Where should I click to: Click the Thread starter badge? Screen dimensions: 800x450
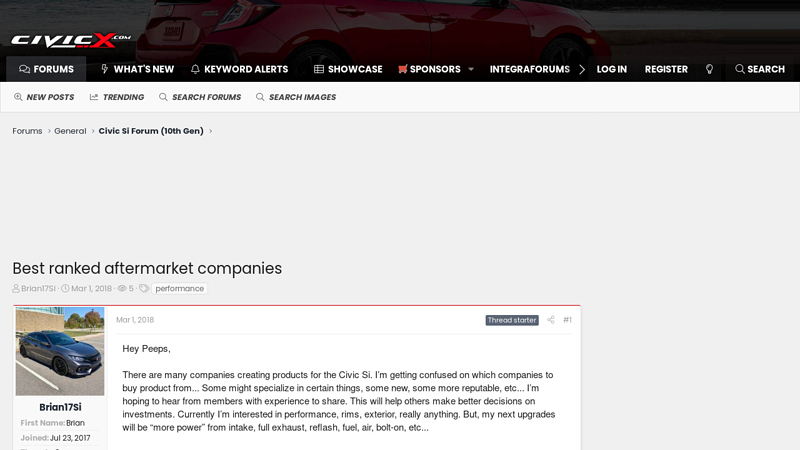512,320
